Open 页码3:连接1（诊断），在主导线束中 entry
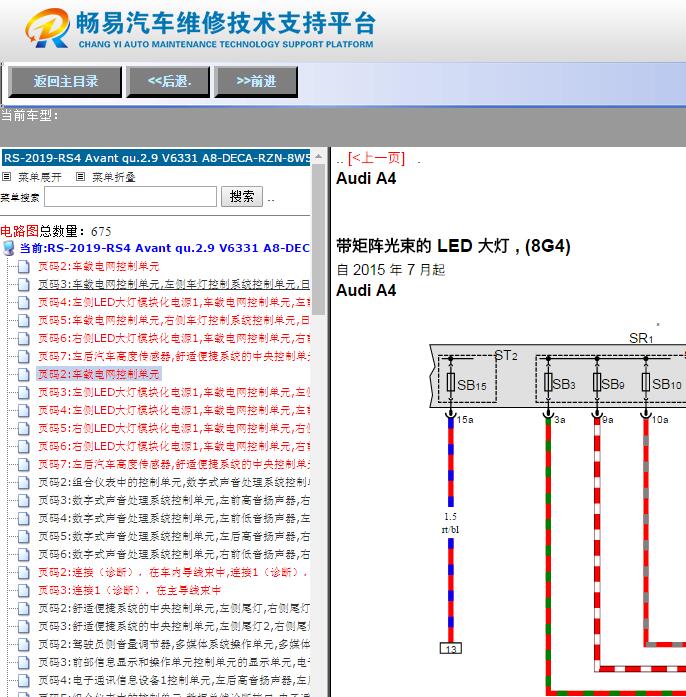This screenshot has height=697, width=686. [x=129, y=590]
